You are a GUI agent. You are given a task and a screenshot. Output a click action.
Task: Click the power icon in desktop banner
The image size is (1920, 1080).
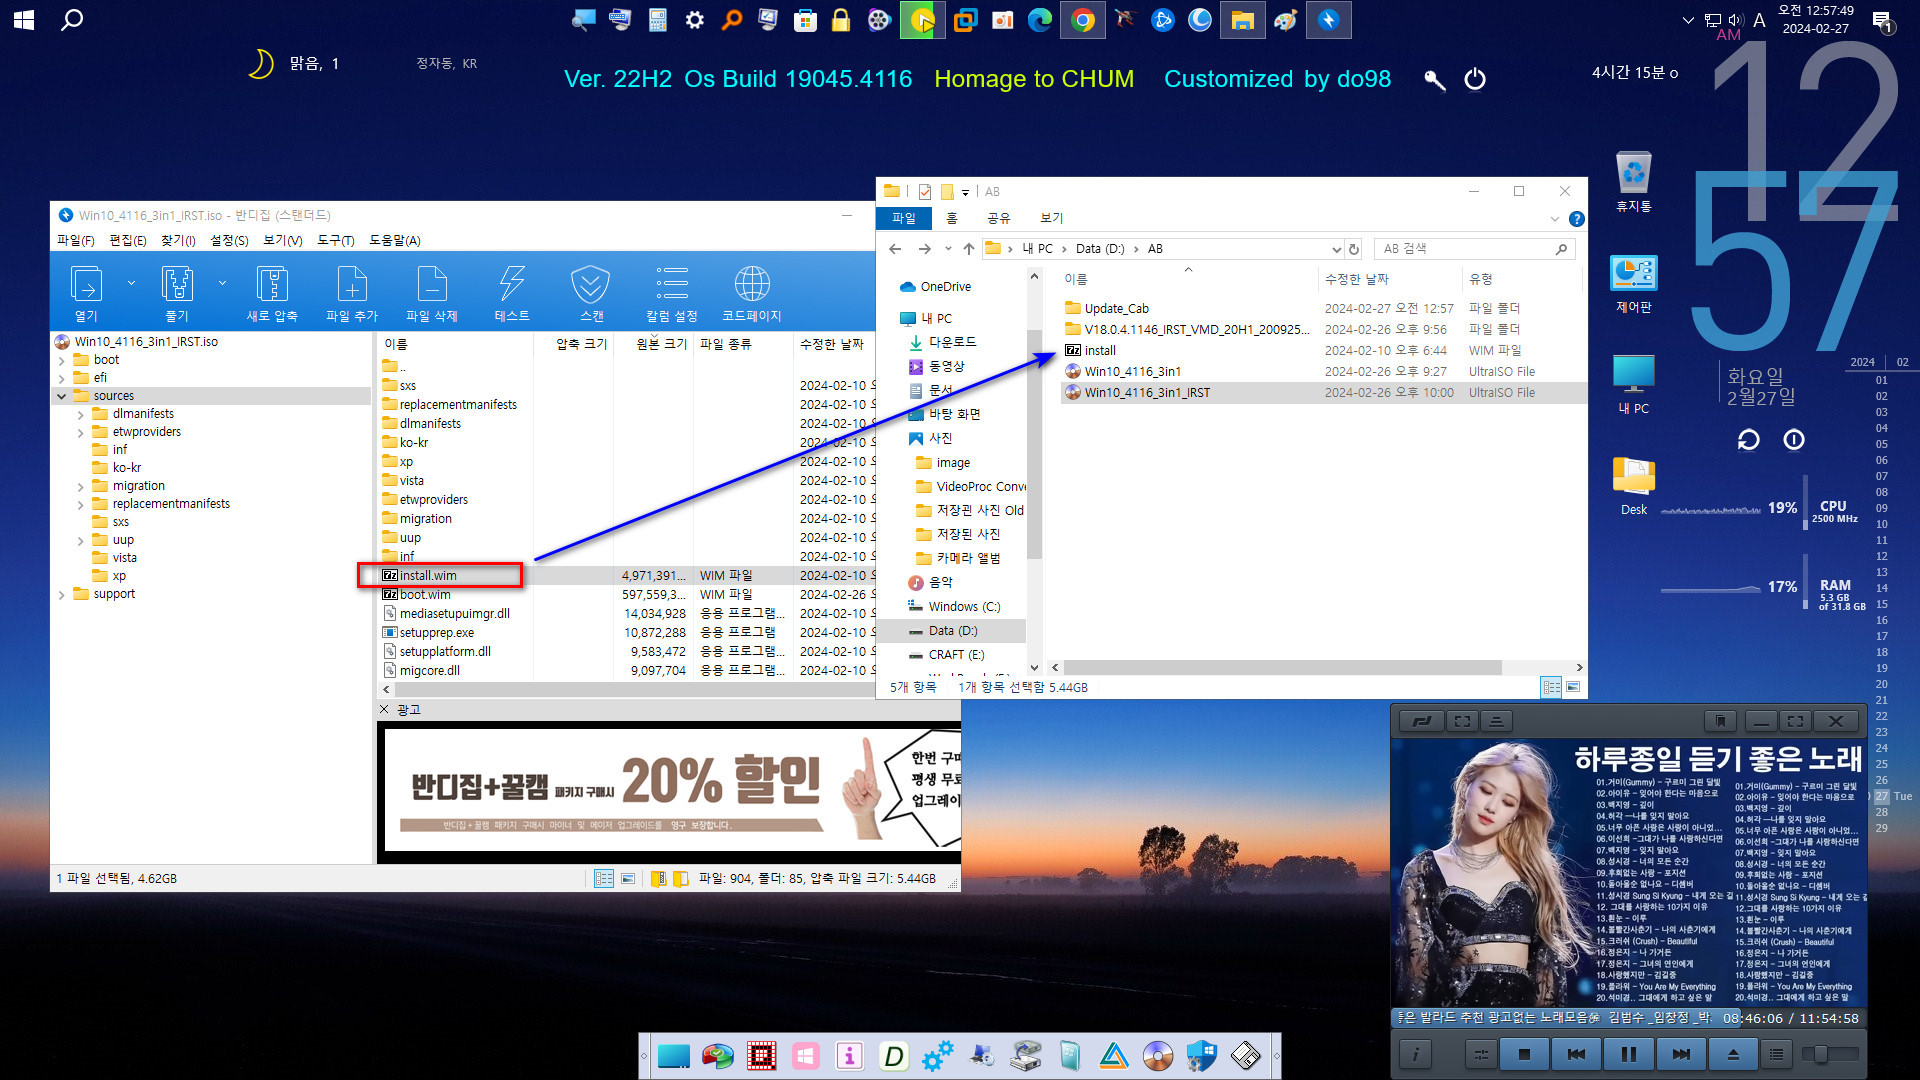point(1475,79)
